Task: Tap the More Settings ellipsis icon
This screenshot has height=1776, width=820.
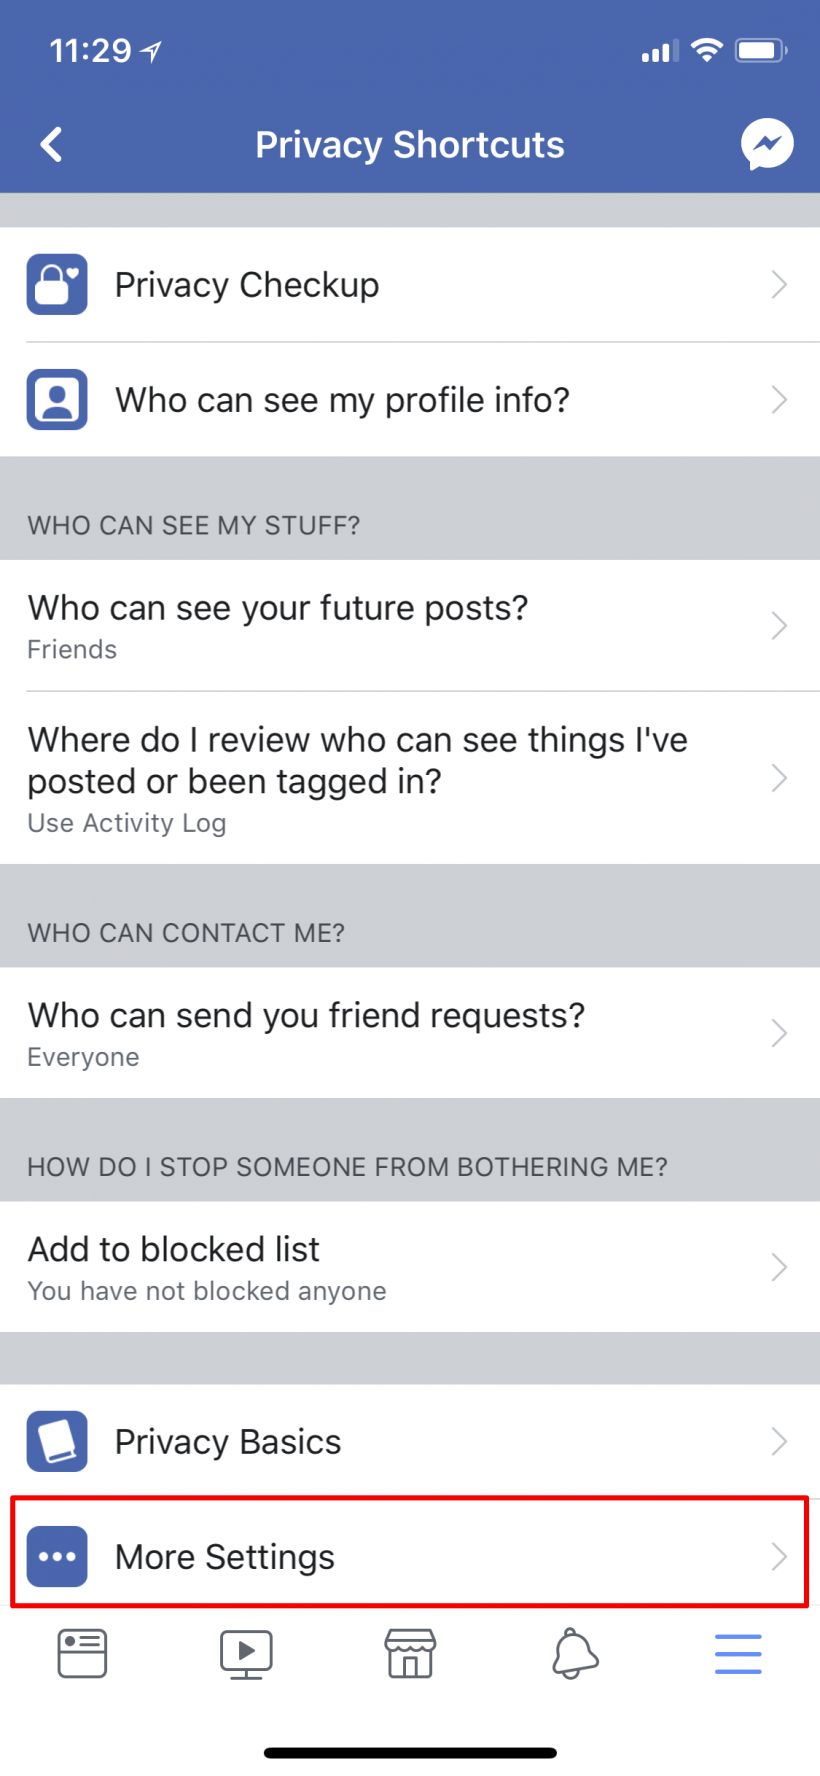Action: click(57, 1556)
